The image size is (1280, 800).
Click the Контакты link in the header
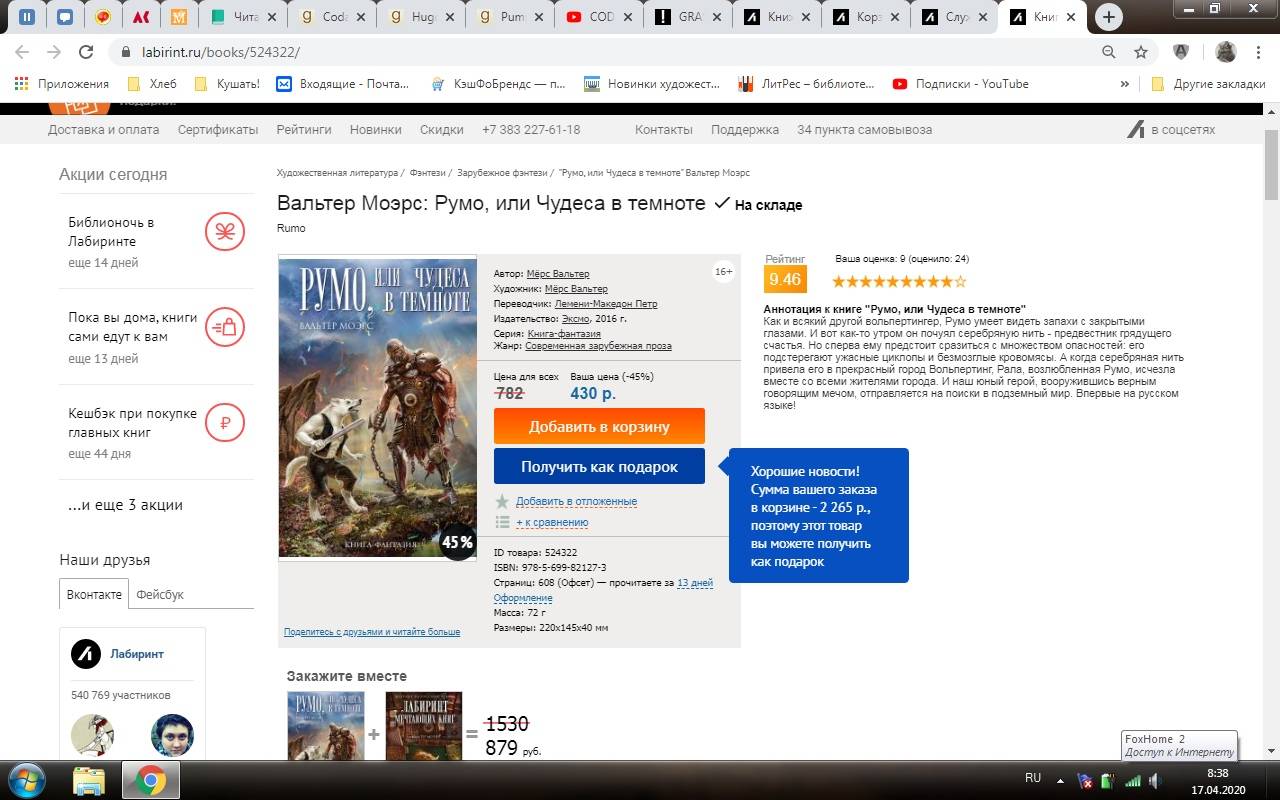pyautogui.click(x=663, y=130)
